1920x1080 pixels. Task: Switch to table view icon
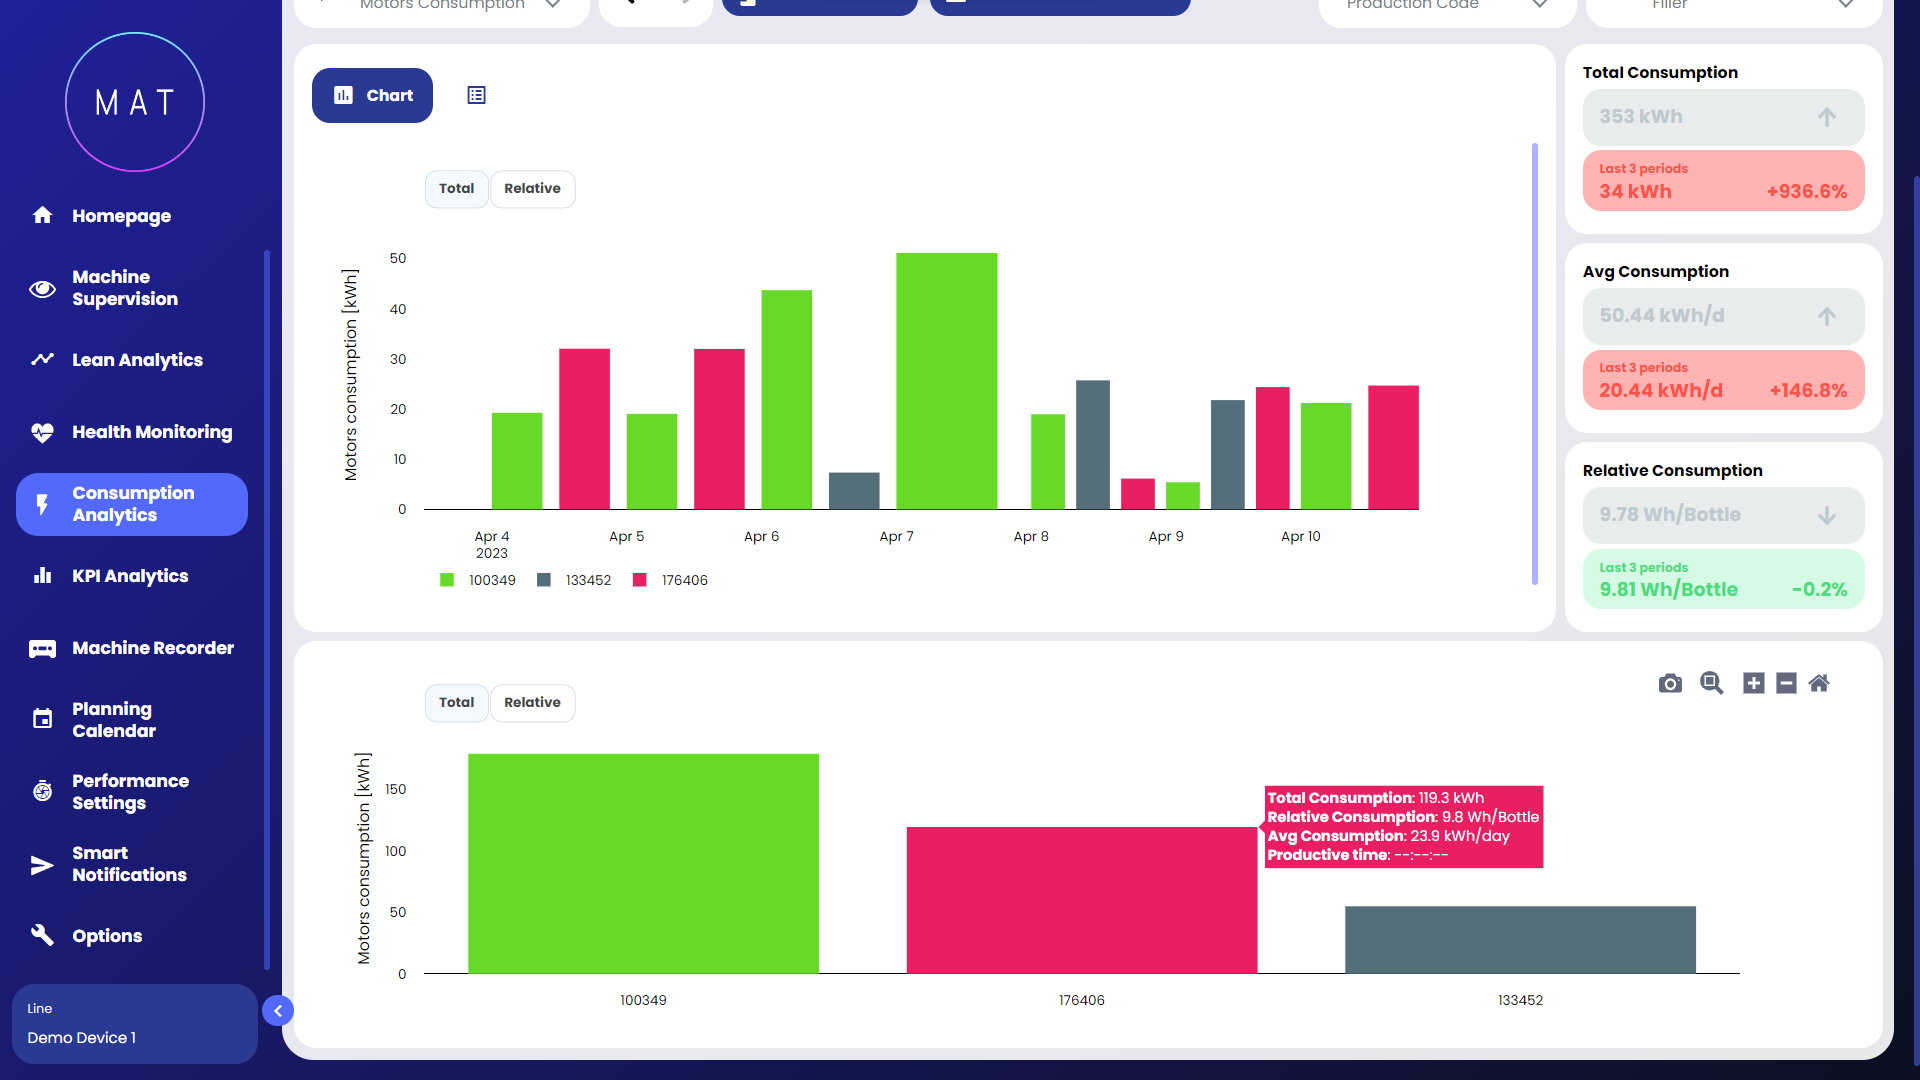coord(476,96)
